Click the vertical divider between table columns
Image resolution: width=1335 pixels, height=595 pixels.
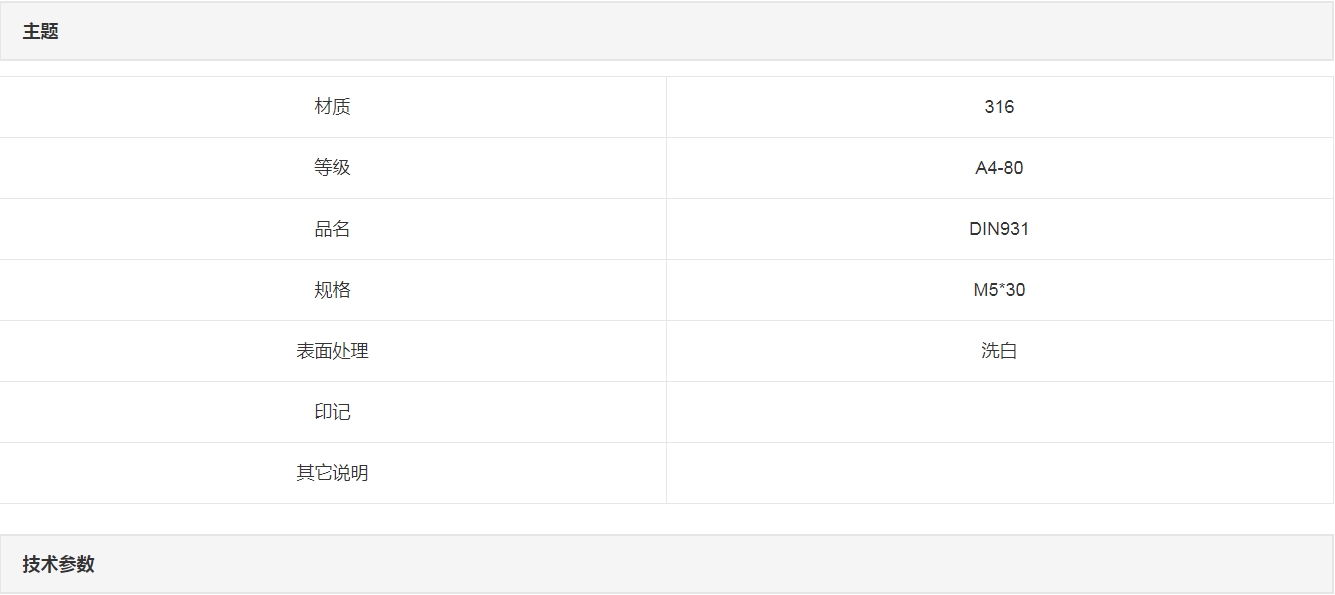pyautogui.click(x=666, y=290)
